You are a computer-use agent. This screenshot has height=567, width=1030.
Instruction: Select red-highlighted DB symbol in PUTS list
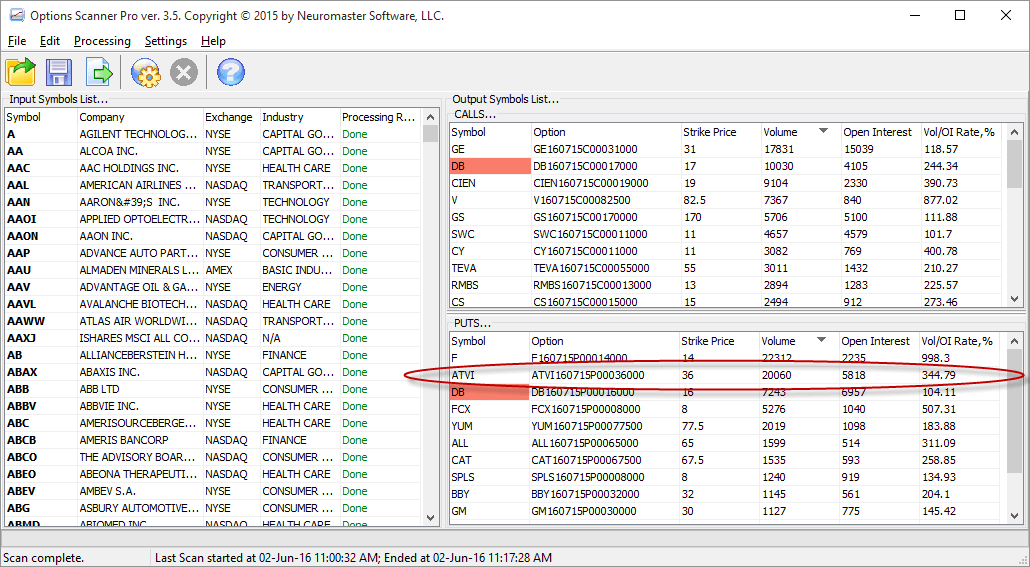(x=489, y=392)
